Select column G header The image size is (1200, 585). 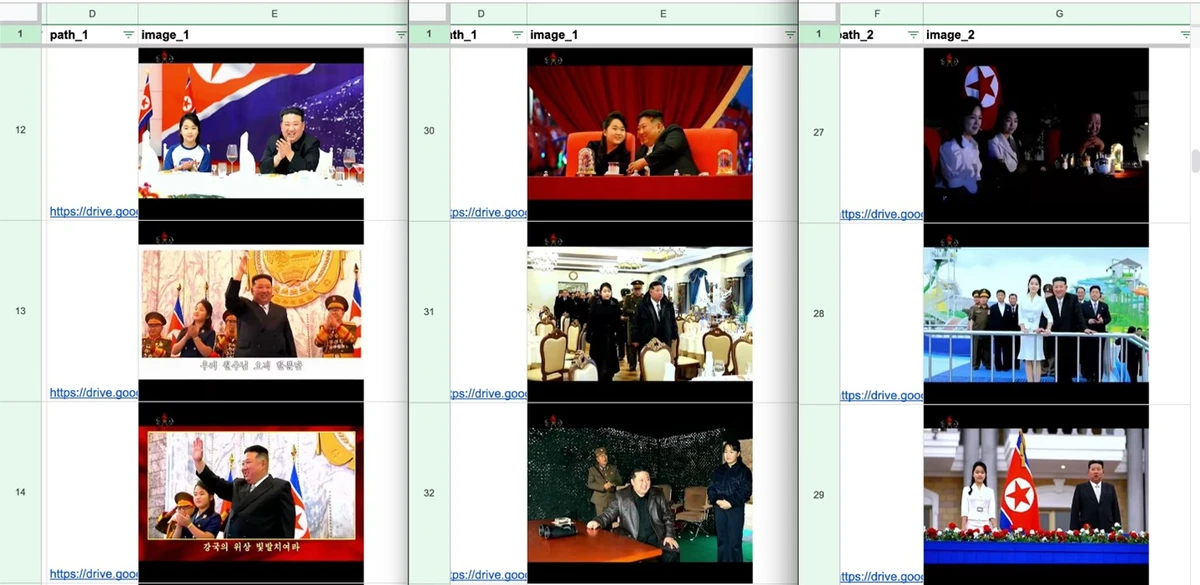click(1059, 13)
